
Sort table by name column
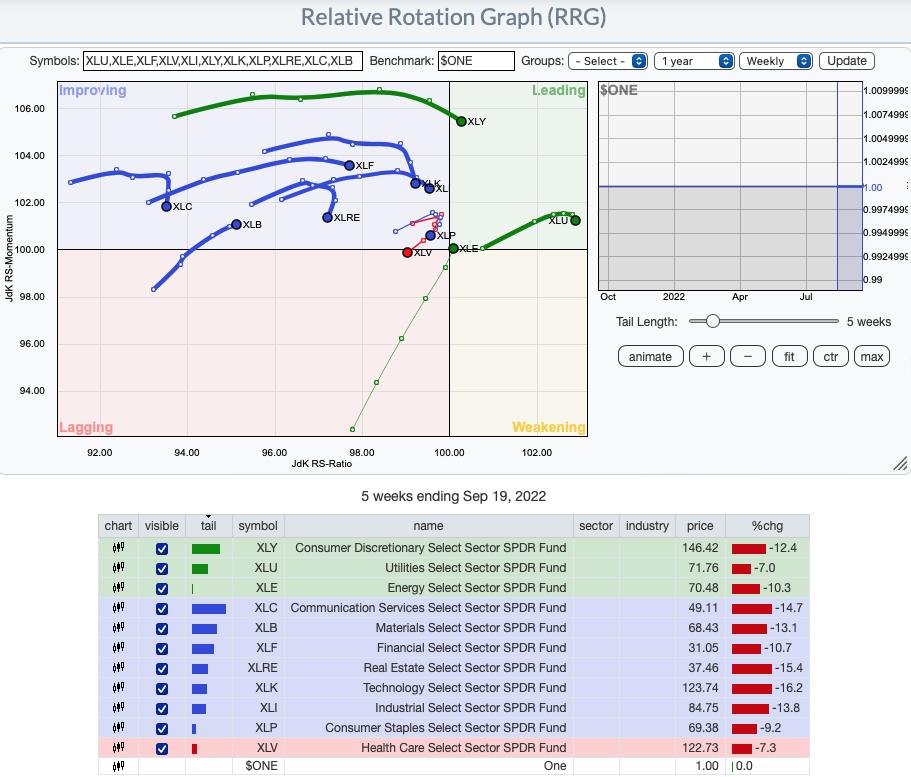[x=428, y=525]
